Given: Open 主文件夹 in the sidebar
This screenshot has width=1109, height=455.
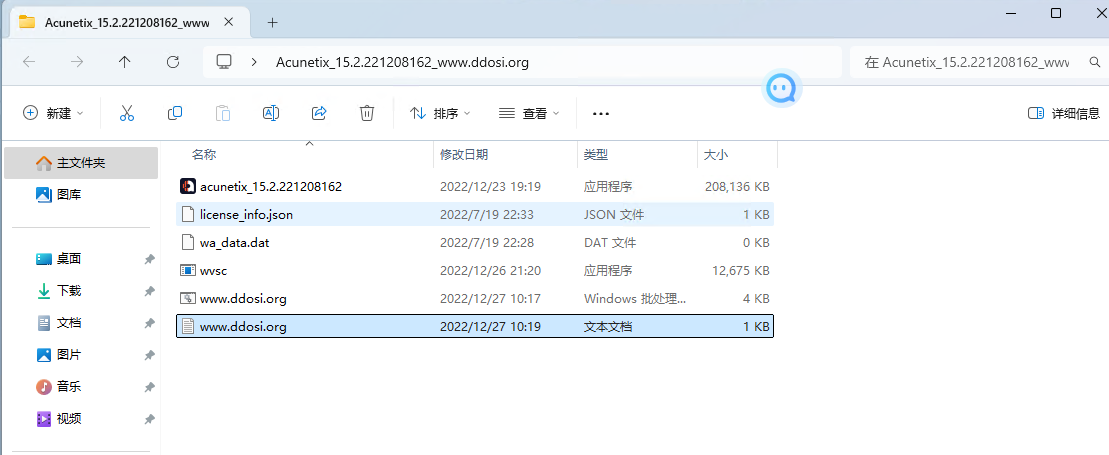Looking at the screenshot, I should click(x=81, y=163).
